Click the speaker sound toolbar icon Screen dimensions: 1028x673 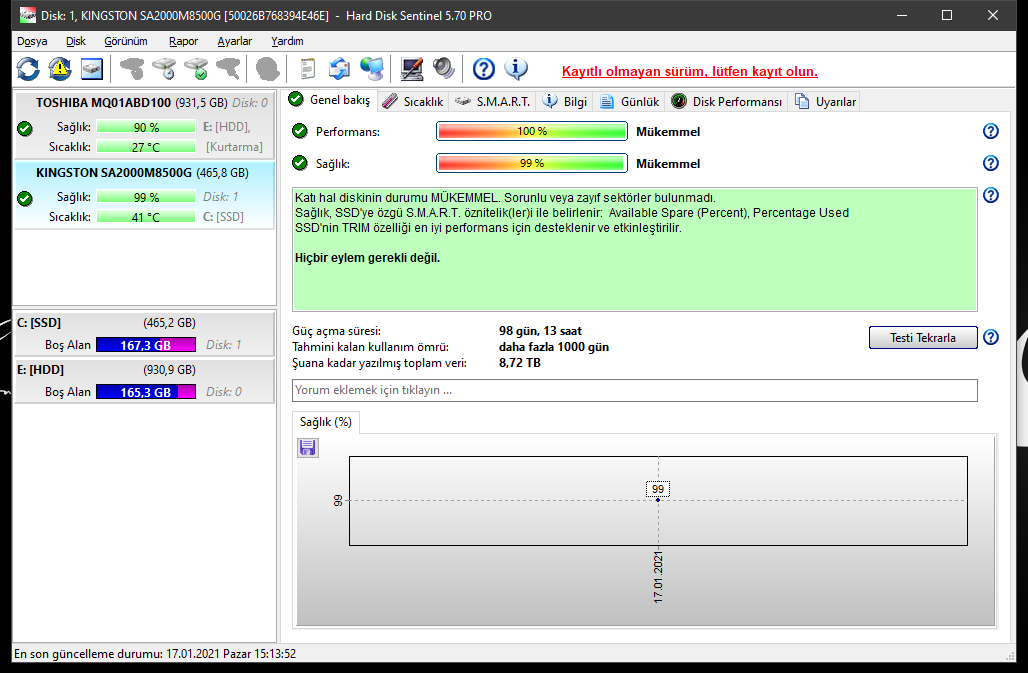(x=444, y=69)
